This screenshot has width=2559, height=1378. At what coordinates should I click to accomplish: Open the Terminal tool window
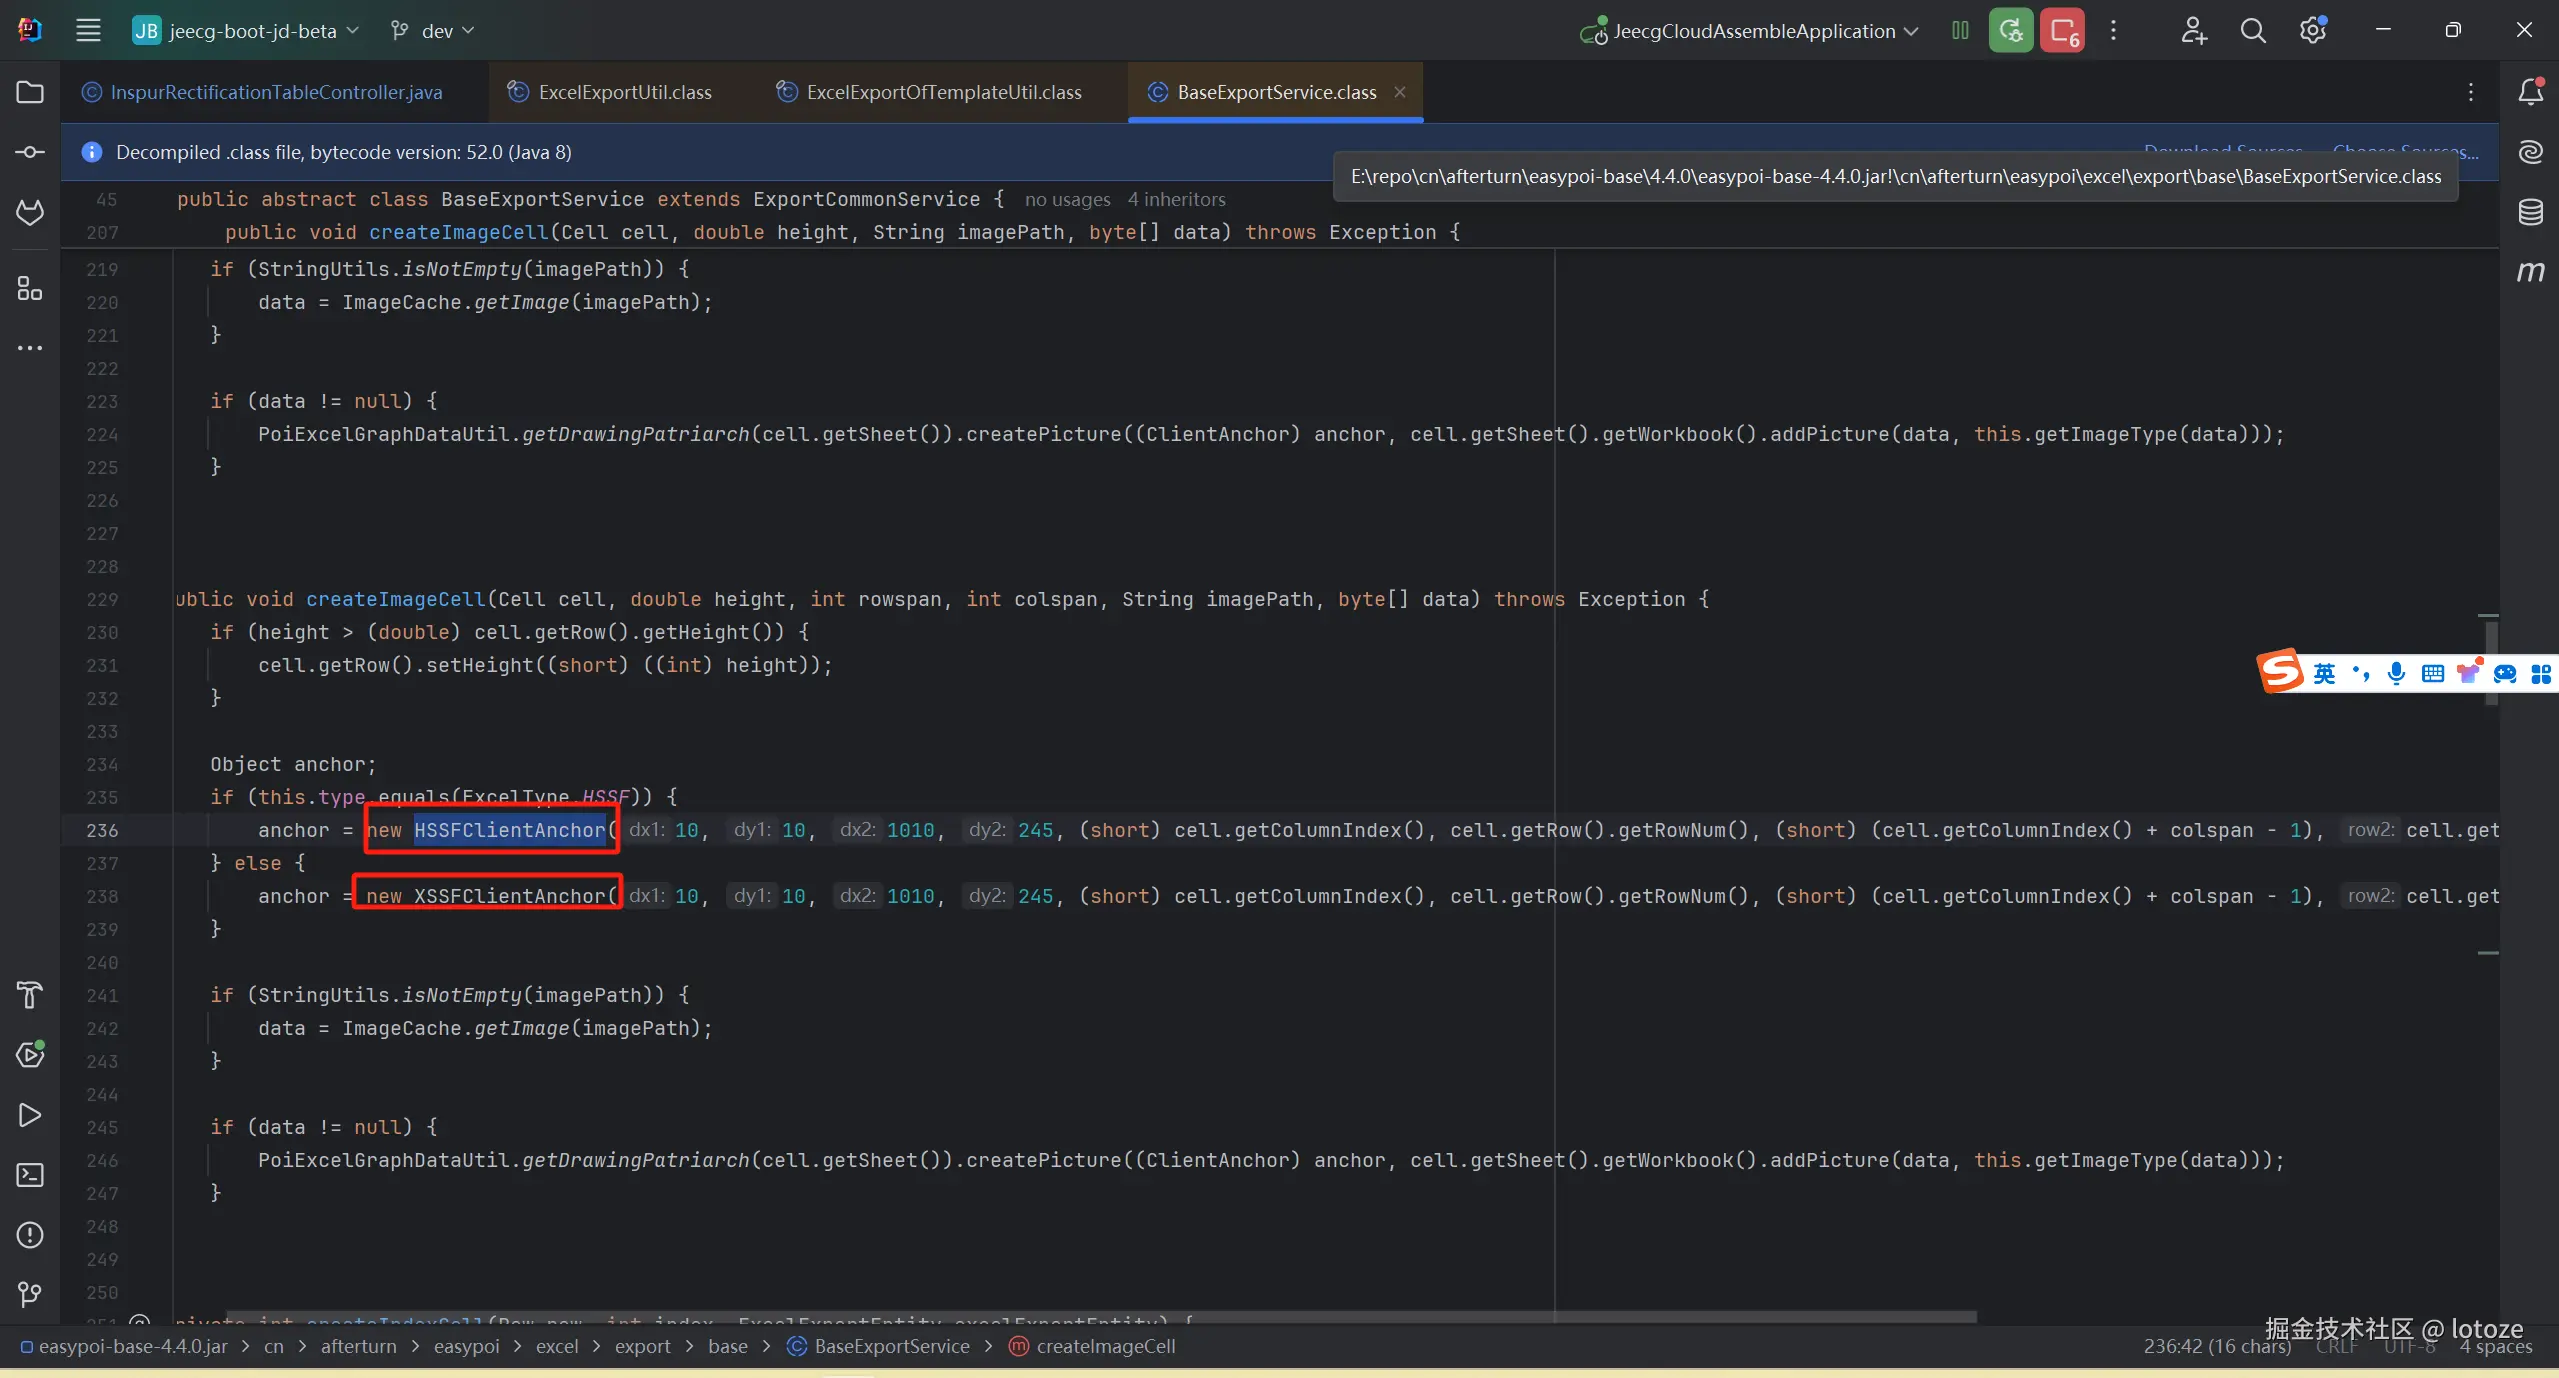click(30, 1175)
